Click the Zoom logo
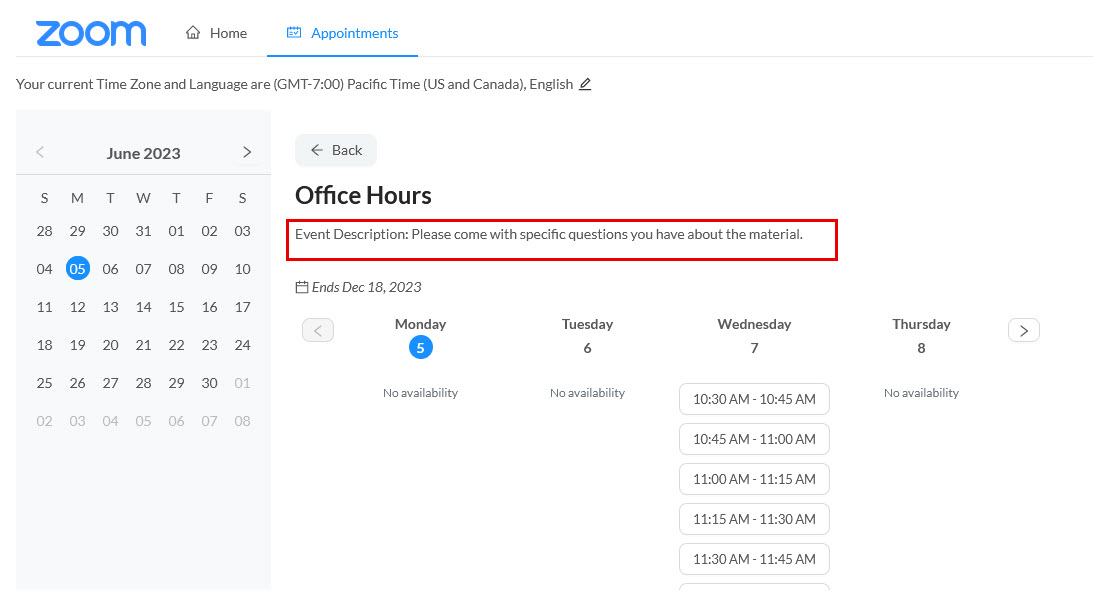Image resolution: width=1093 pixels, height=616 pixels. [x=90, y=33]
